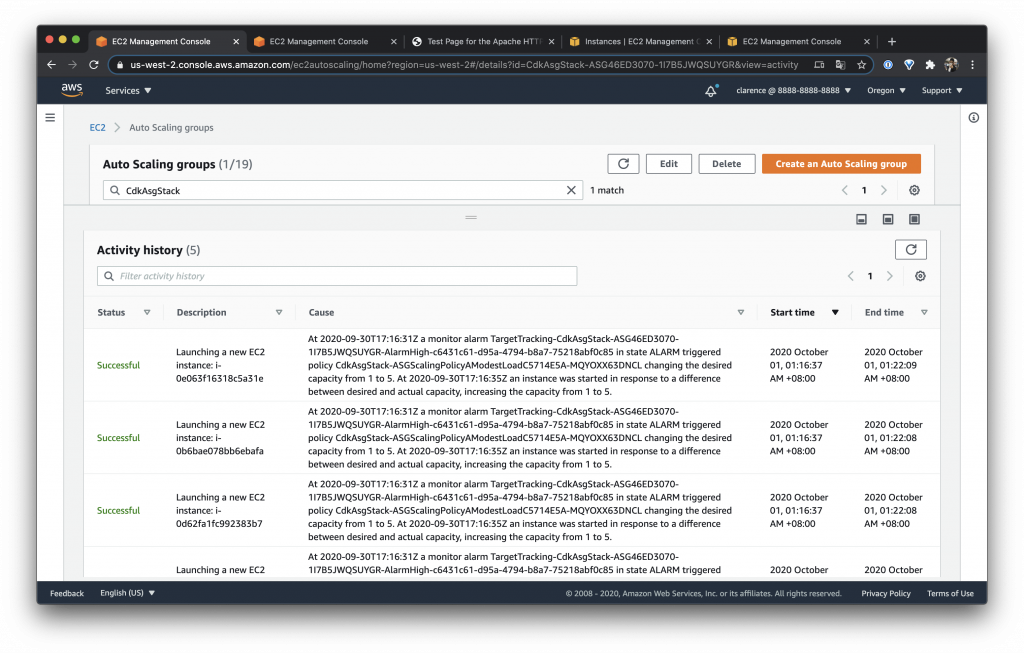
Task: Expand the Support menu
Action: 942,91
